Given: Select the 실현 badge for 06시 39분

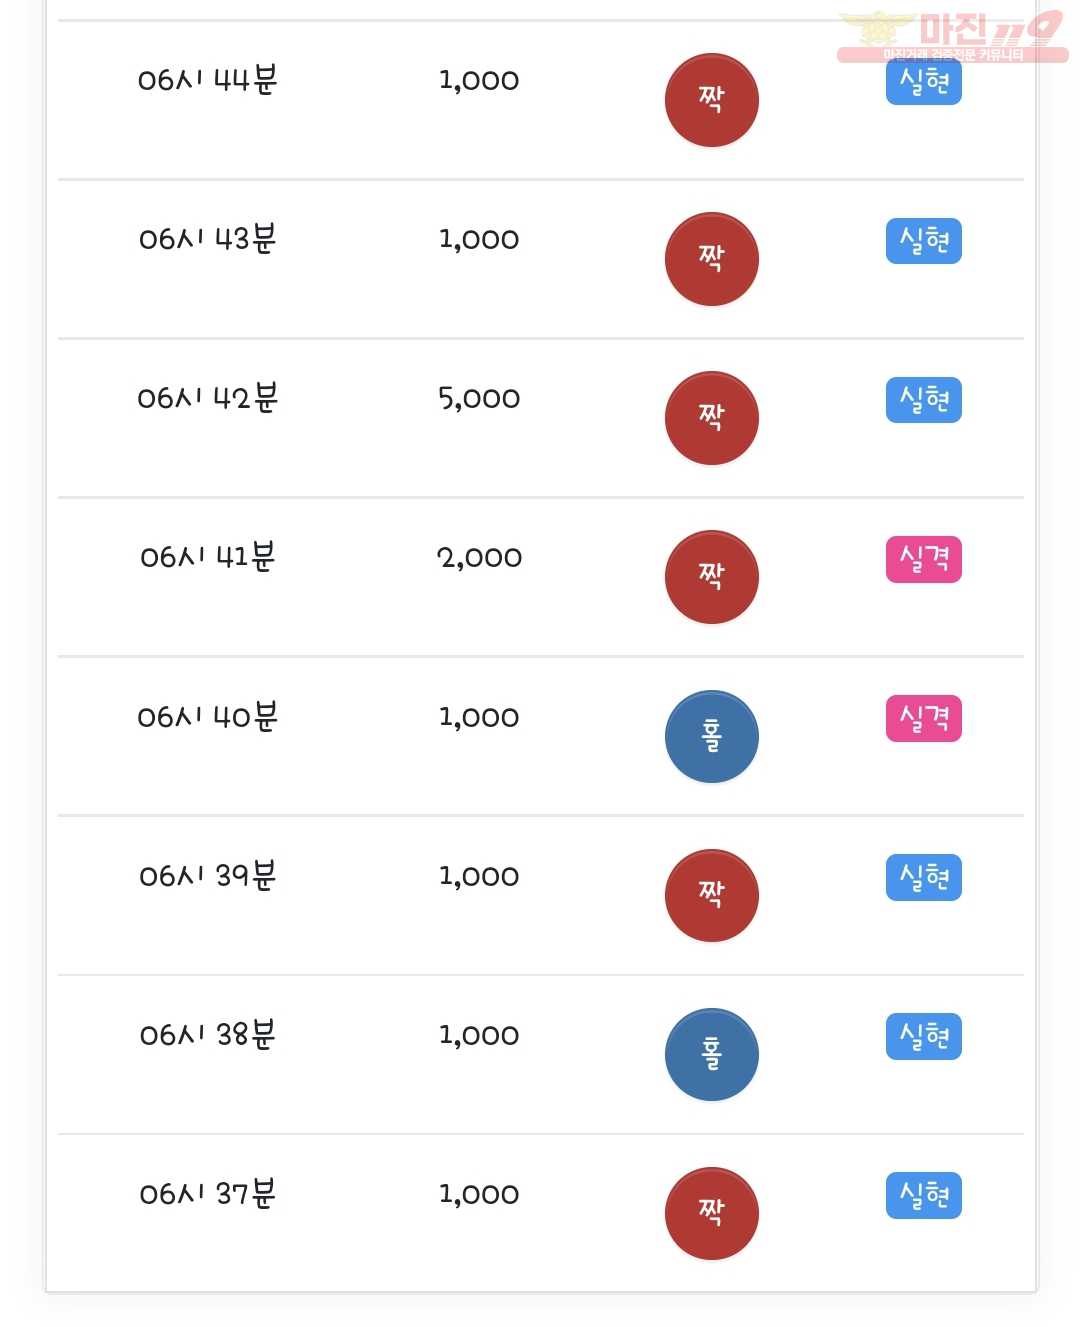Looking at the screenshot, I should pyautogui.click(x=924, y=877).
